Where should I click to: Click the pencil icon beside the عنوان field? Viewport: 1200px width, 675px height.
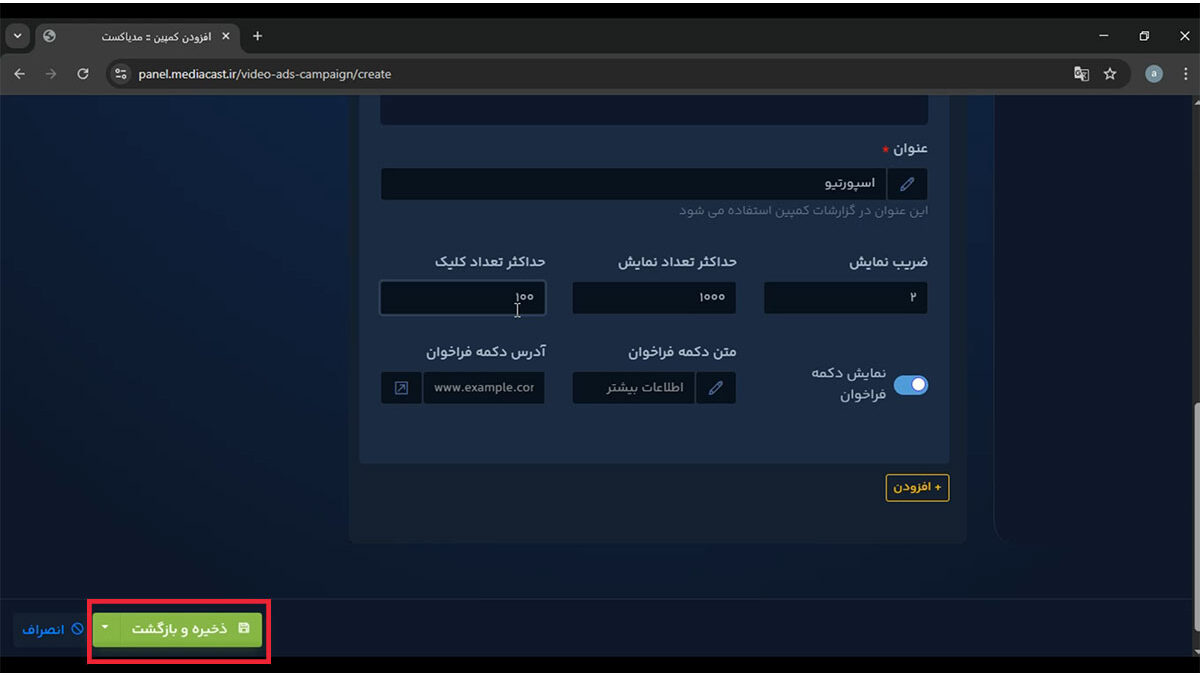tap(907, 184)
